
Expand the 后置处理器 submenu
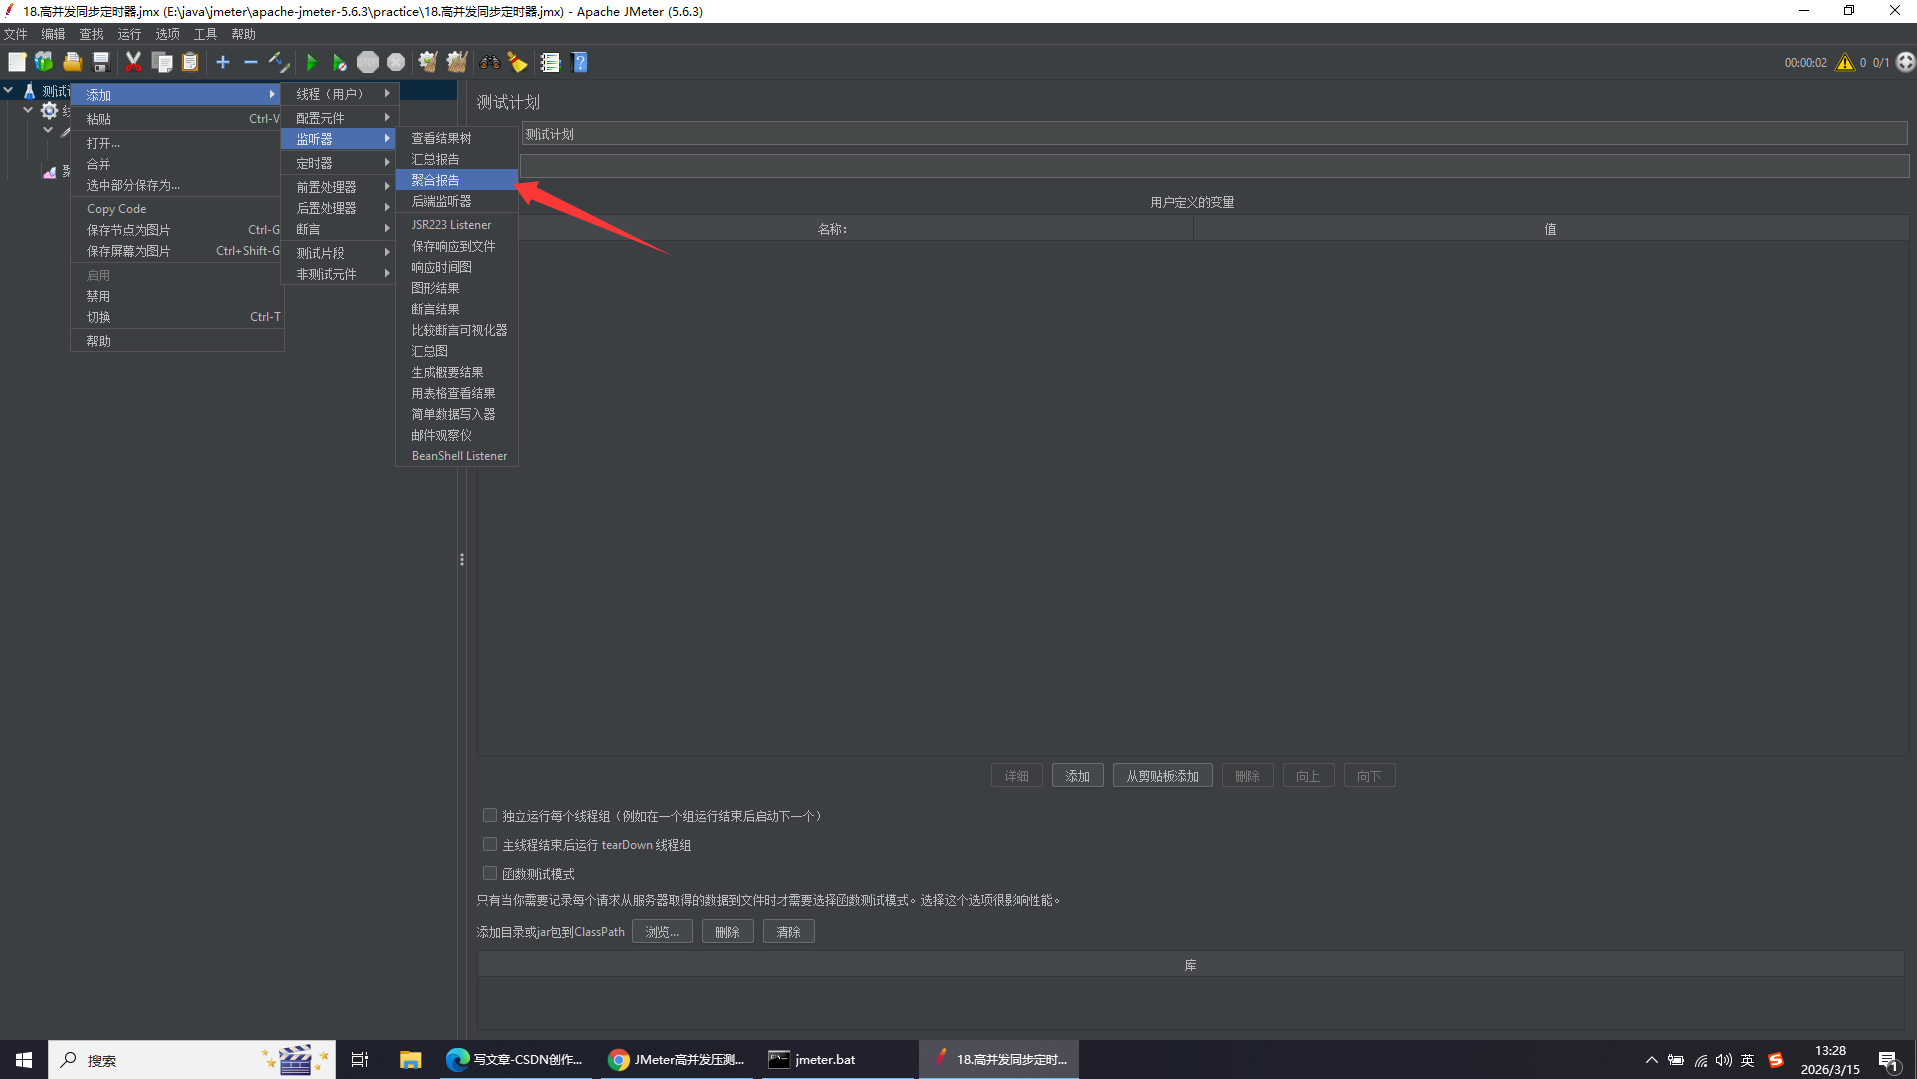pos(340,208)
